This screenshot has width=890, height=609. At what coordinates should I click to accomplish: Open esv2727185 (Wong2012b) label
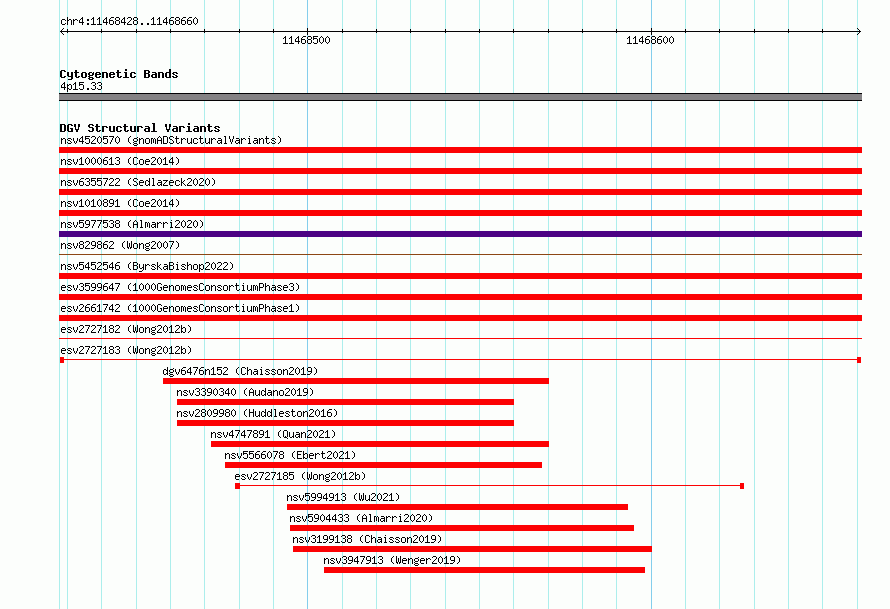coord(300,476)
